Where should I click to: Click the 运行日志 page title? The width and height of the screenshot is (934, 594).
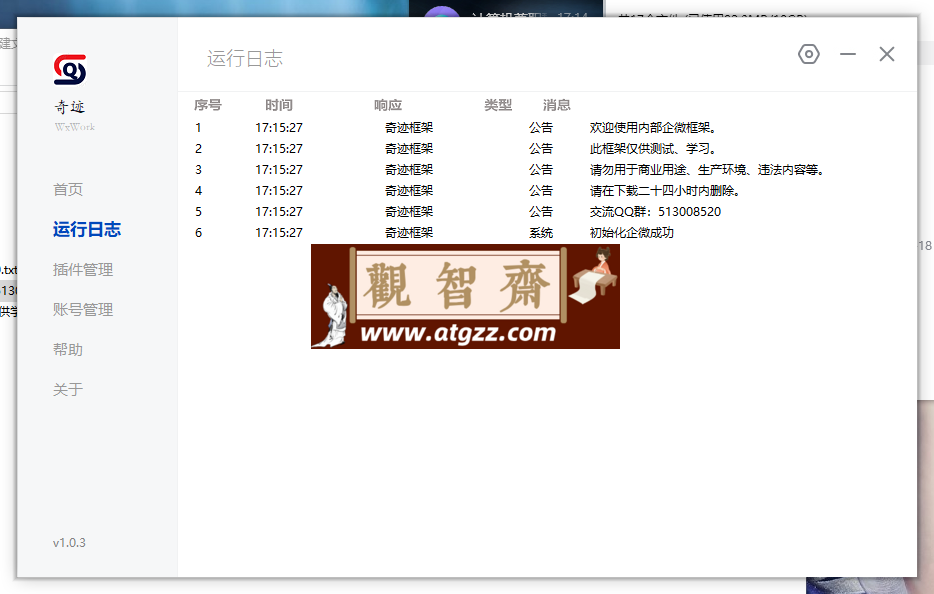[x=245, y=58]
